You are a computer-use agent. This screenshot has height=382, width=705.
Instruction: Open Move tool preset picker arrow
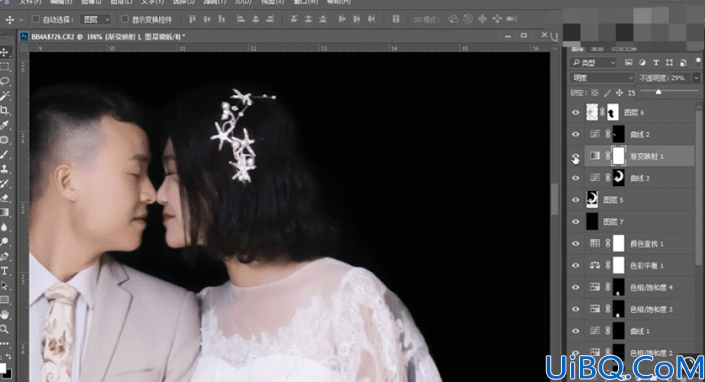(x=21, y=19)
